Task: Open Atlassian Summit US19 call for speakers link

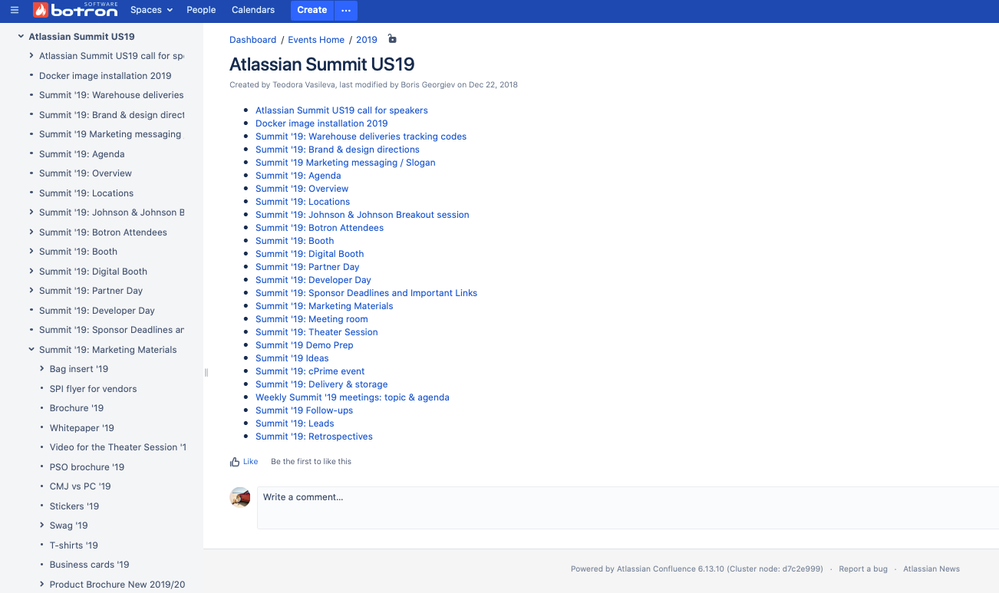Action: pos(341,110)
